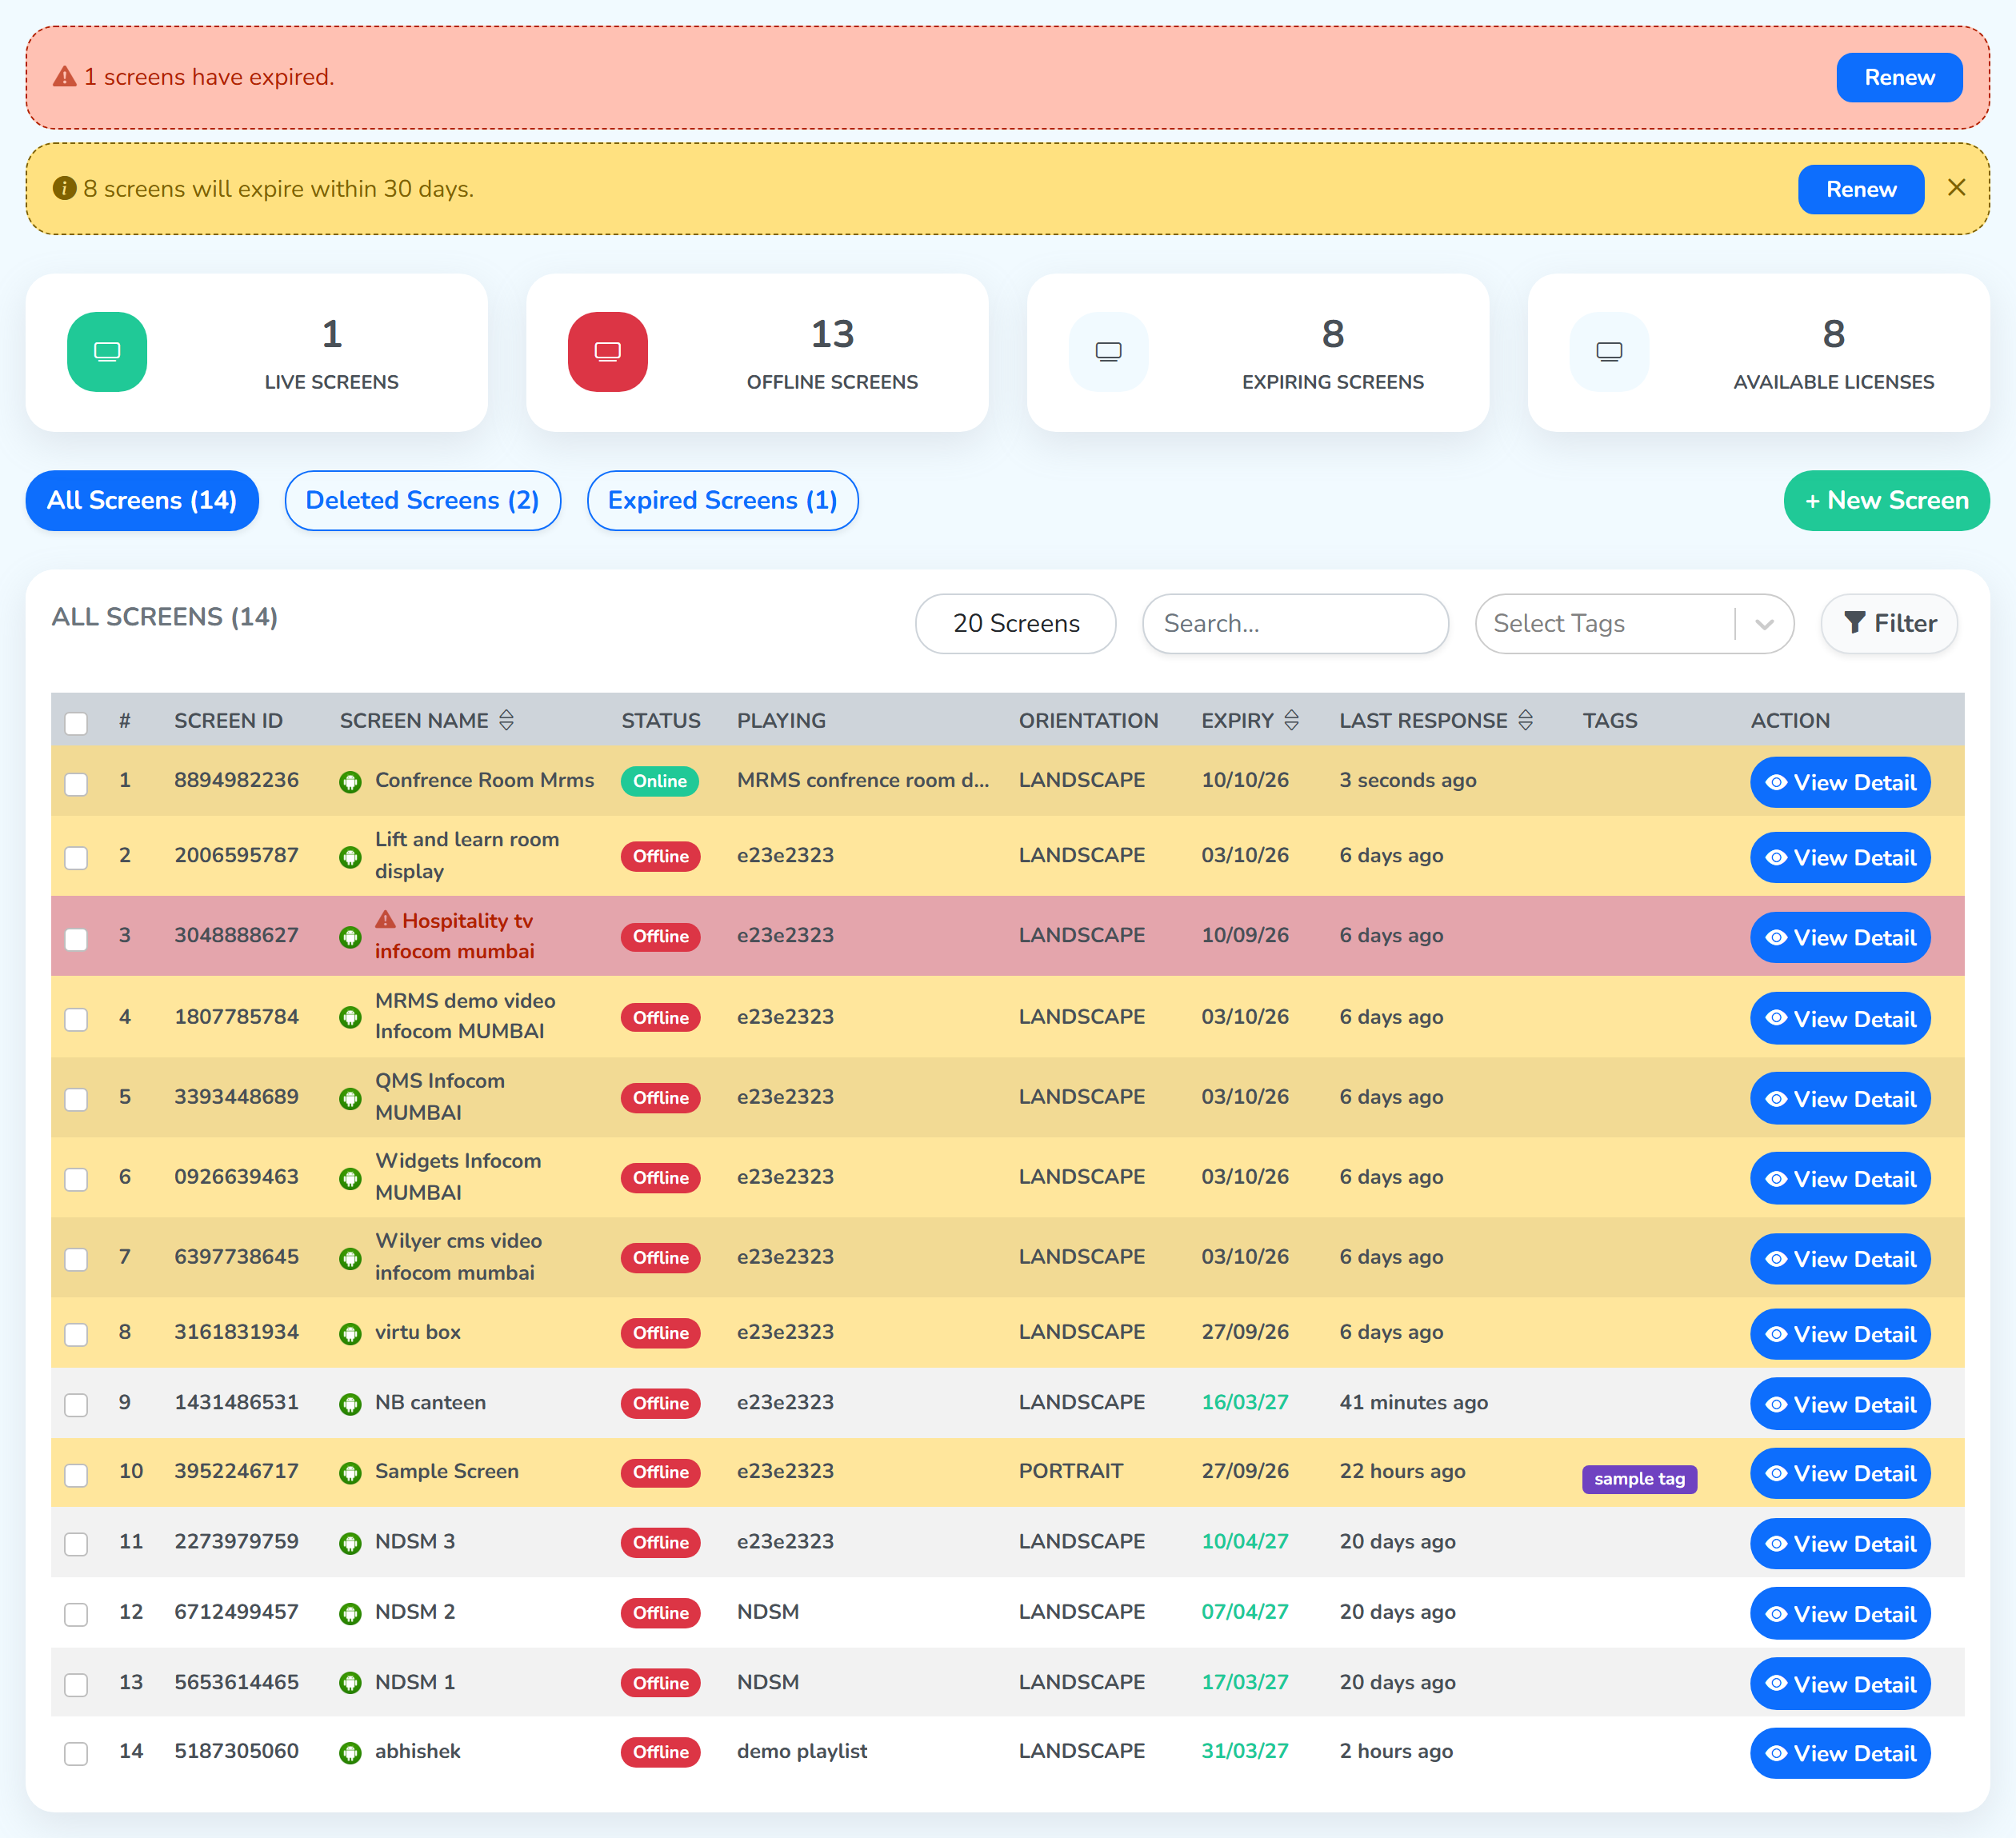Click Android icon beside NB canteen
Image resolution: width=2016 pixels, height=1838 pixels.
350,1404
